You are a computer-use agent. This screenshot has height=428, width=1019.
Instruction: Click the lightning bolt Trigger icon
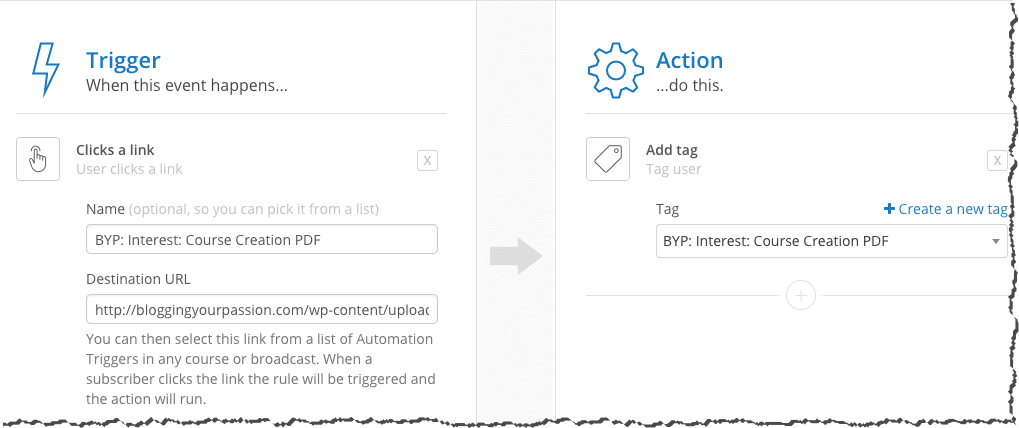tap(45, 70)
